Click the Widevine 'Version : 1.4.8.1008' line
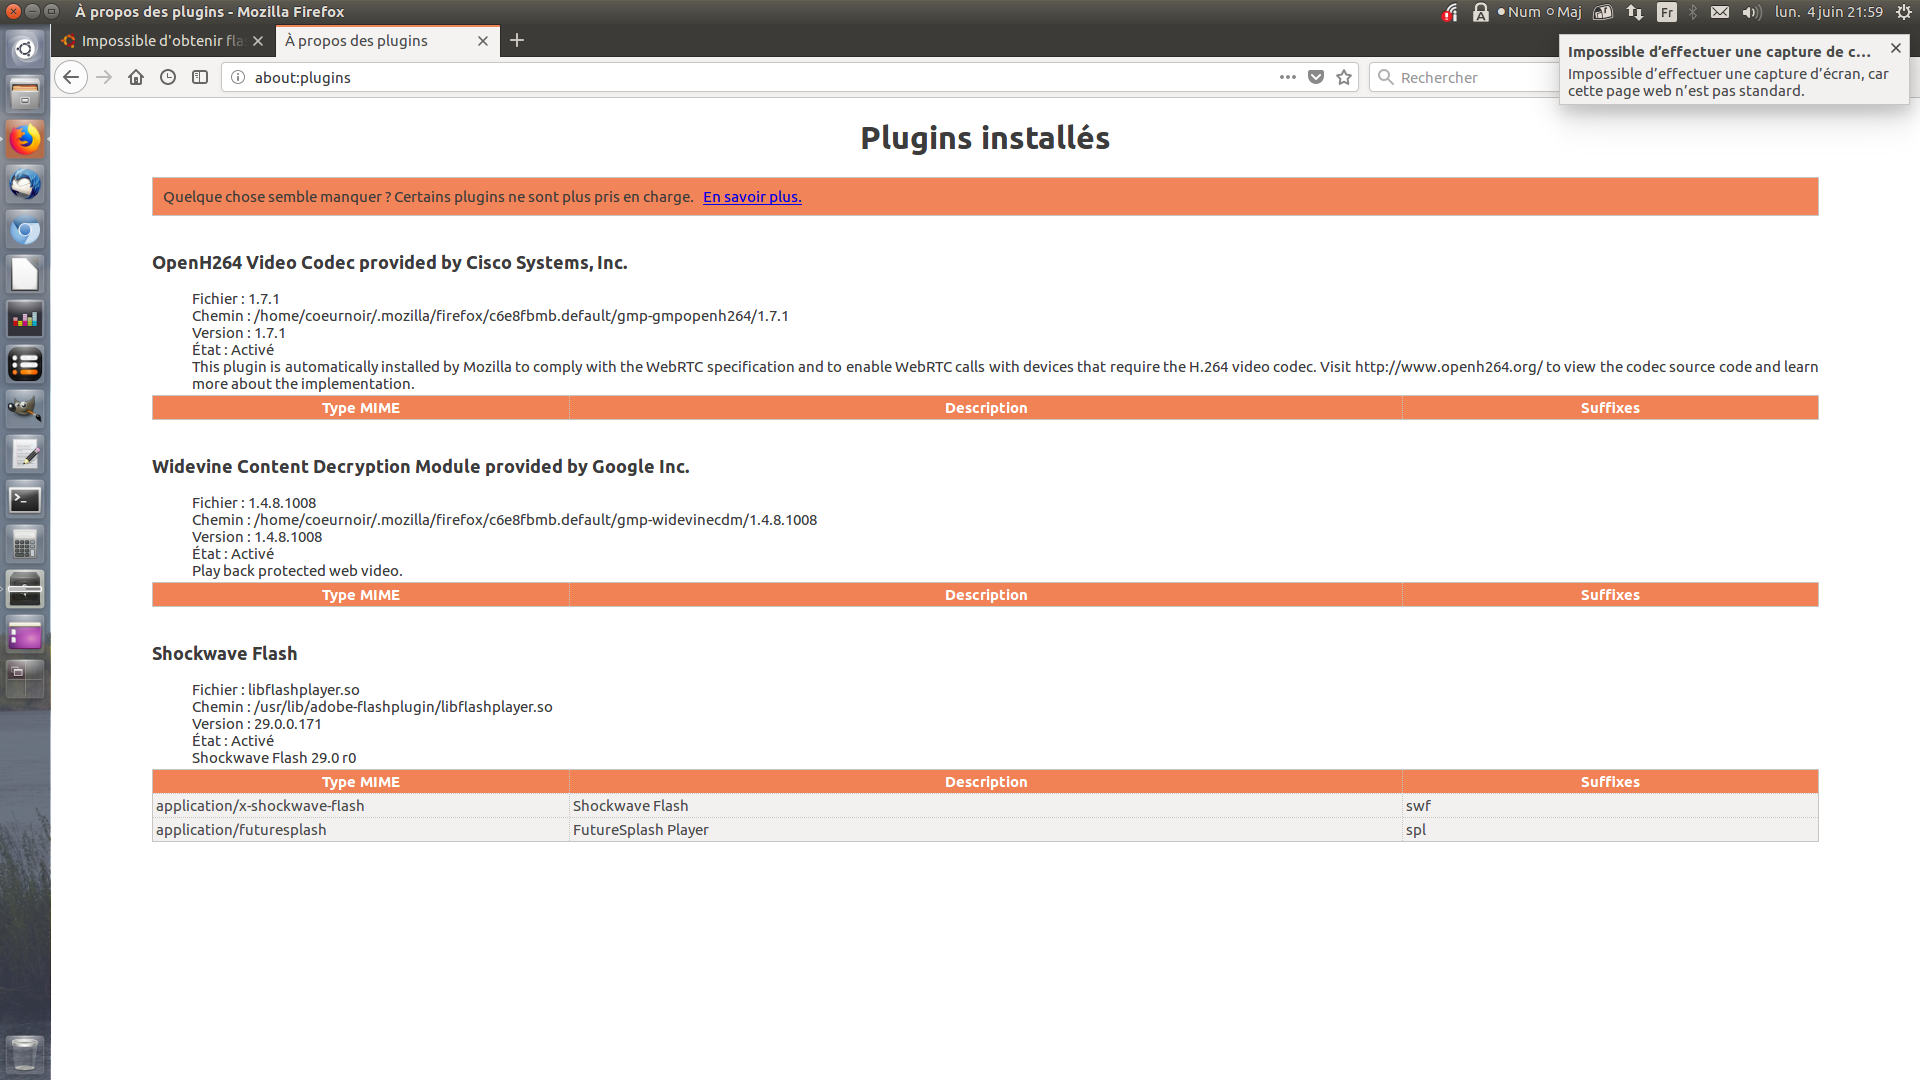Viewport: 1920px width, 1080px height. tap(257, 537)
